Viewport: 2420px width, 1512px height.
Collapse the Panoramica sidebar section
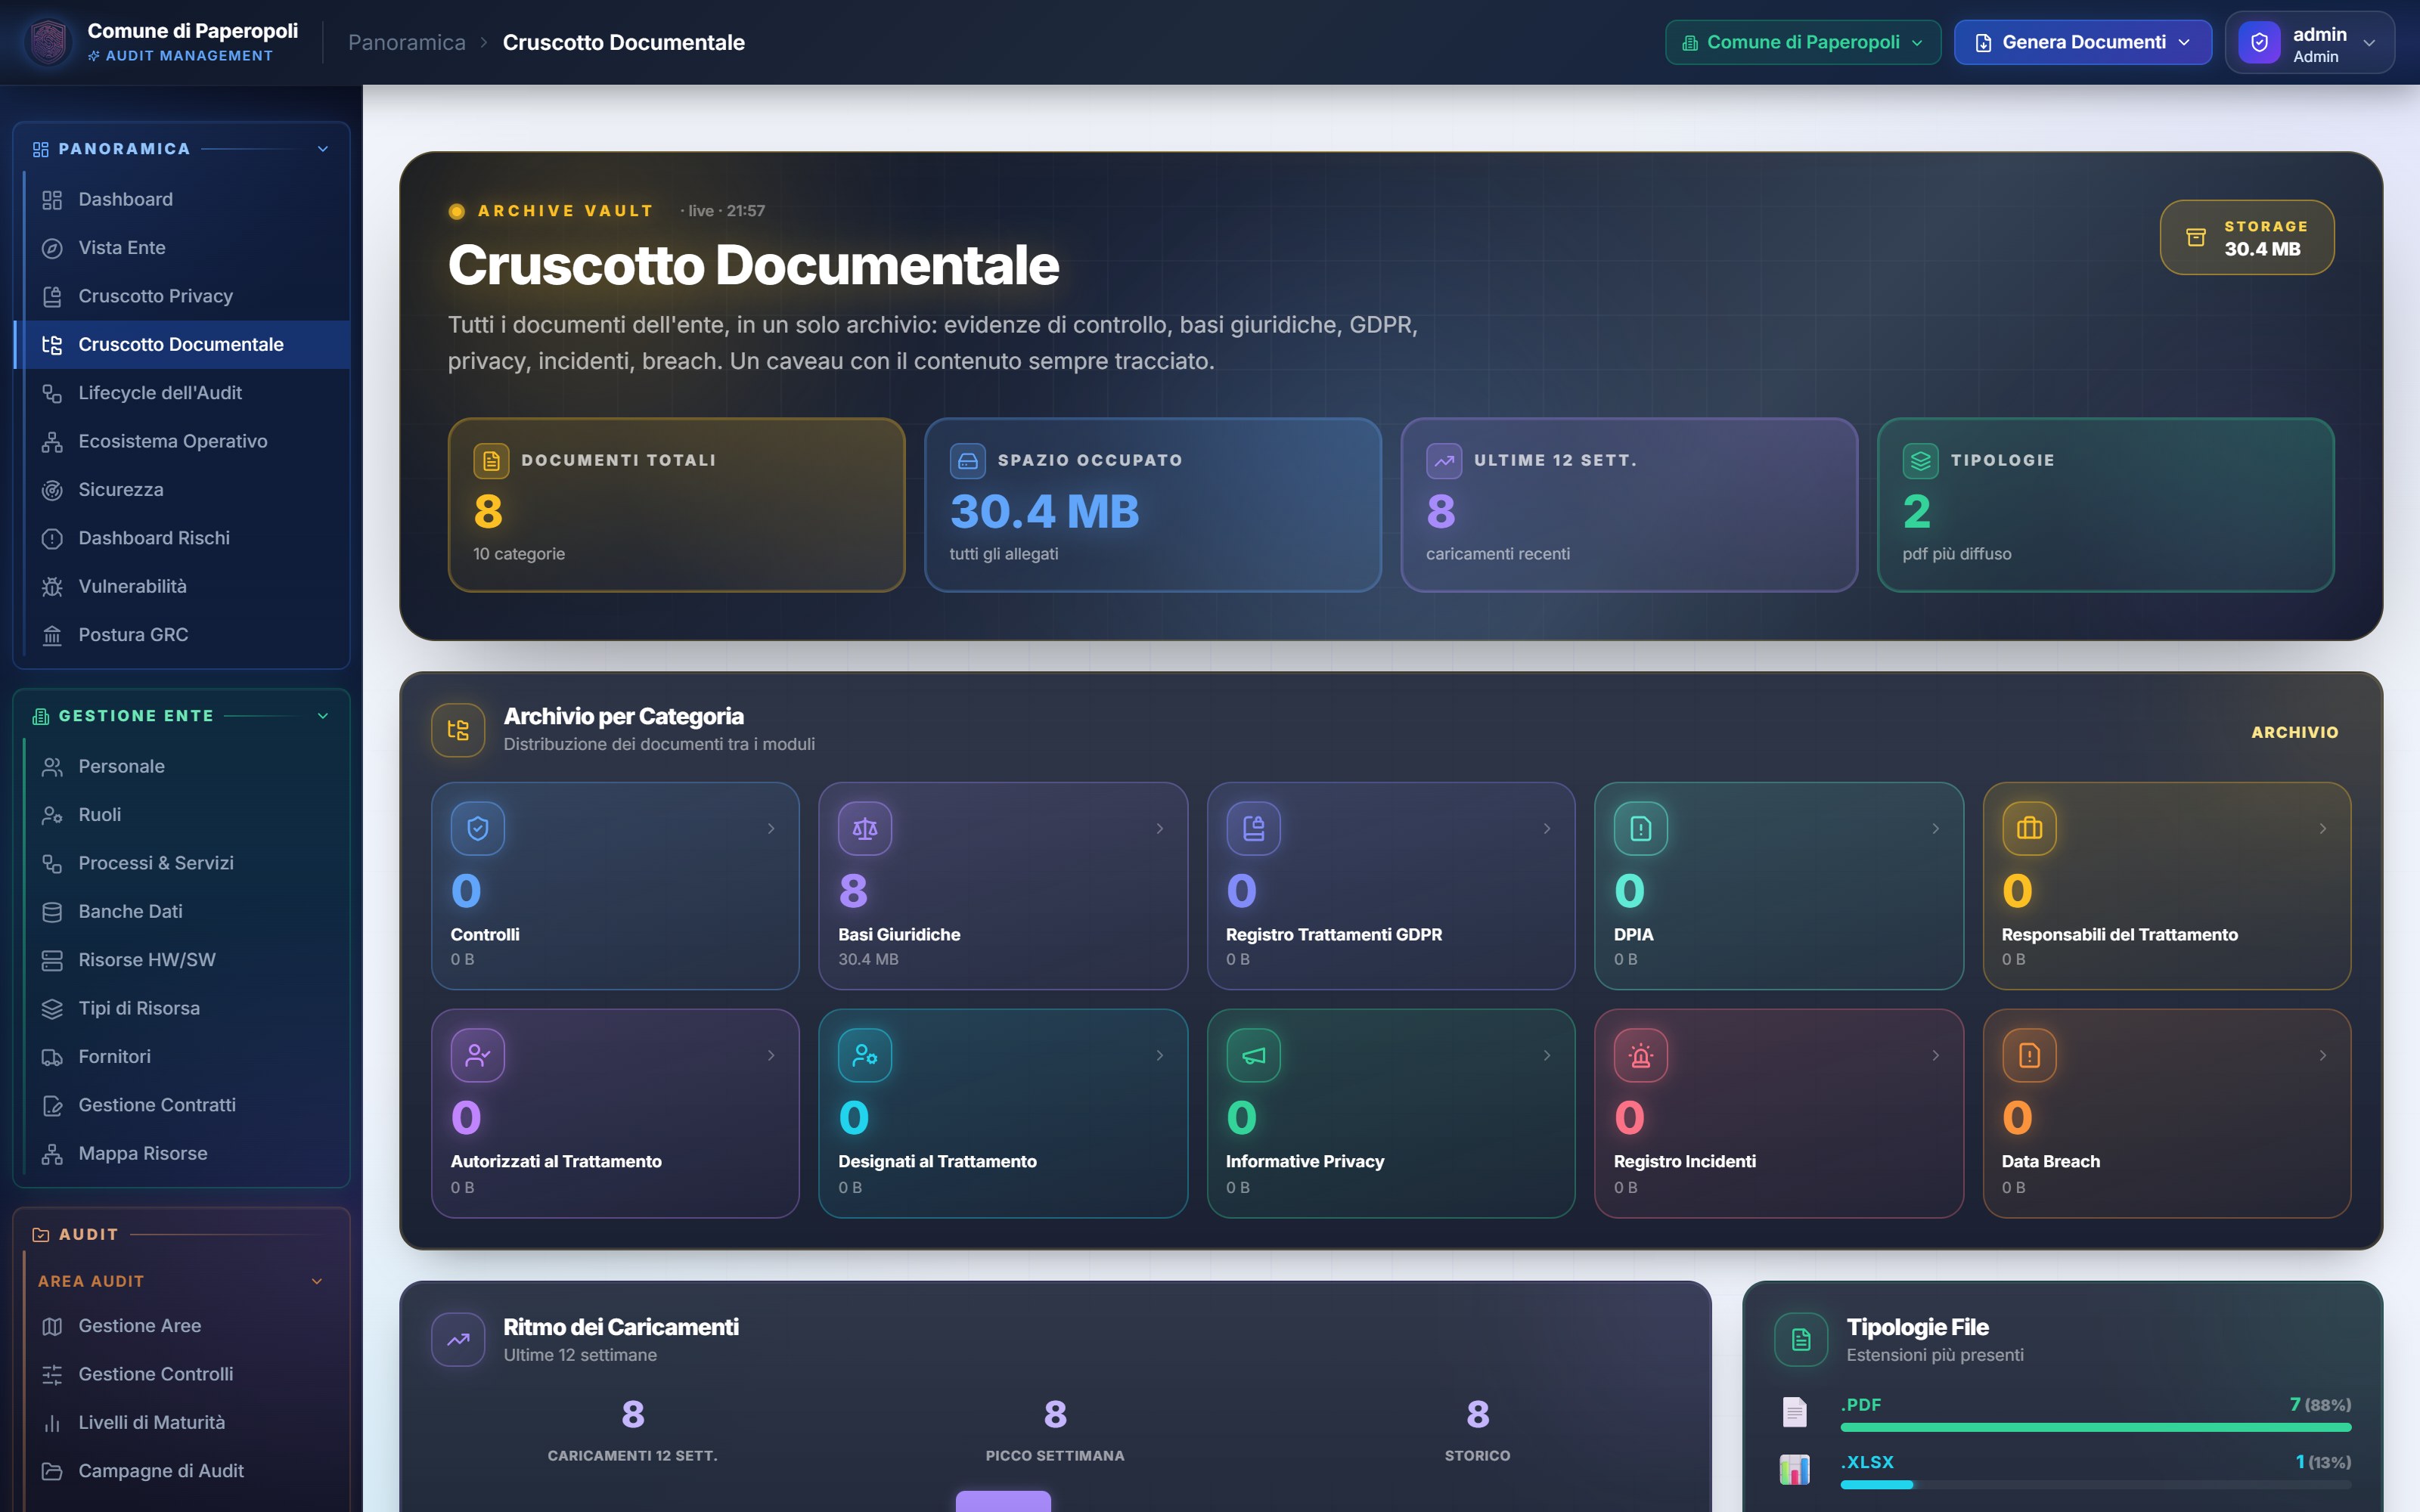(323, 149)
